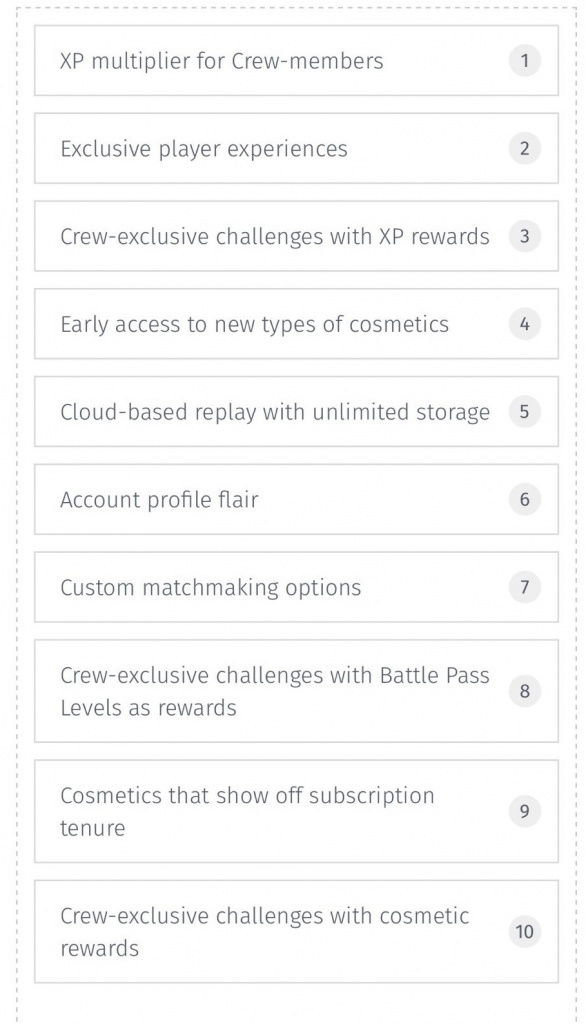Click rank badge number 2

[525, 148]
